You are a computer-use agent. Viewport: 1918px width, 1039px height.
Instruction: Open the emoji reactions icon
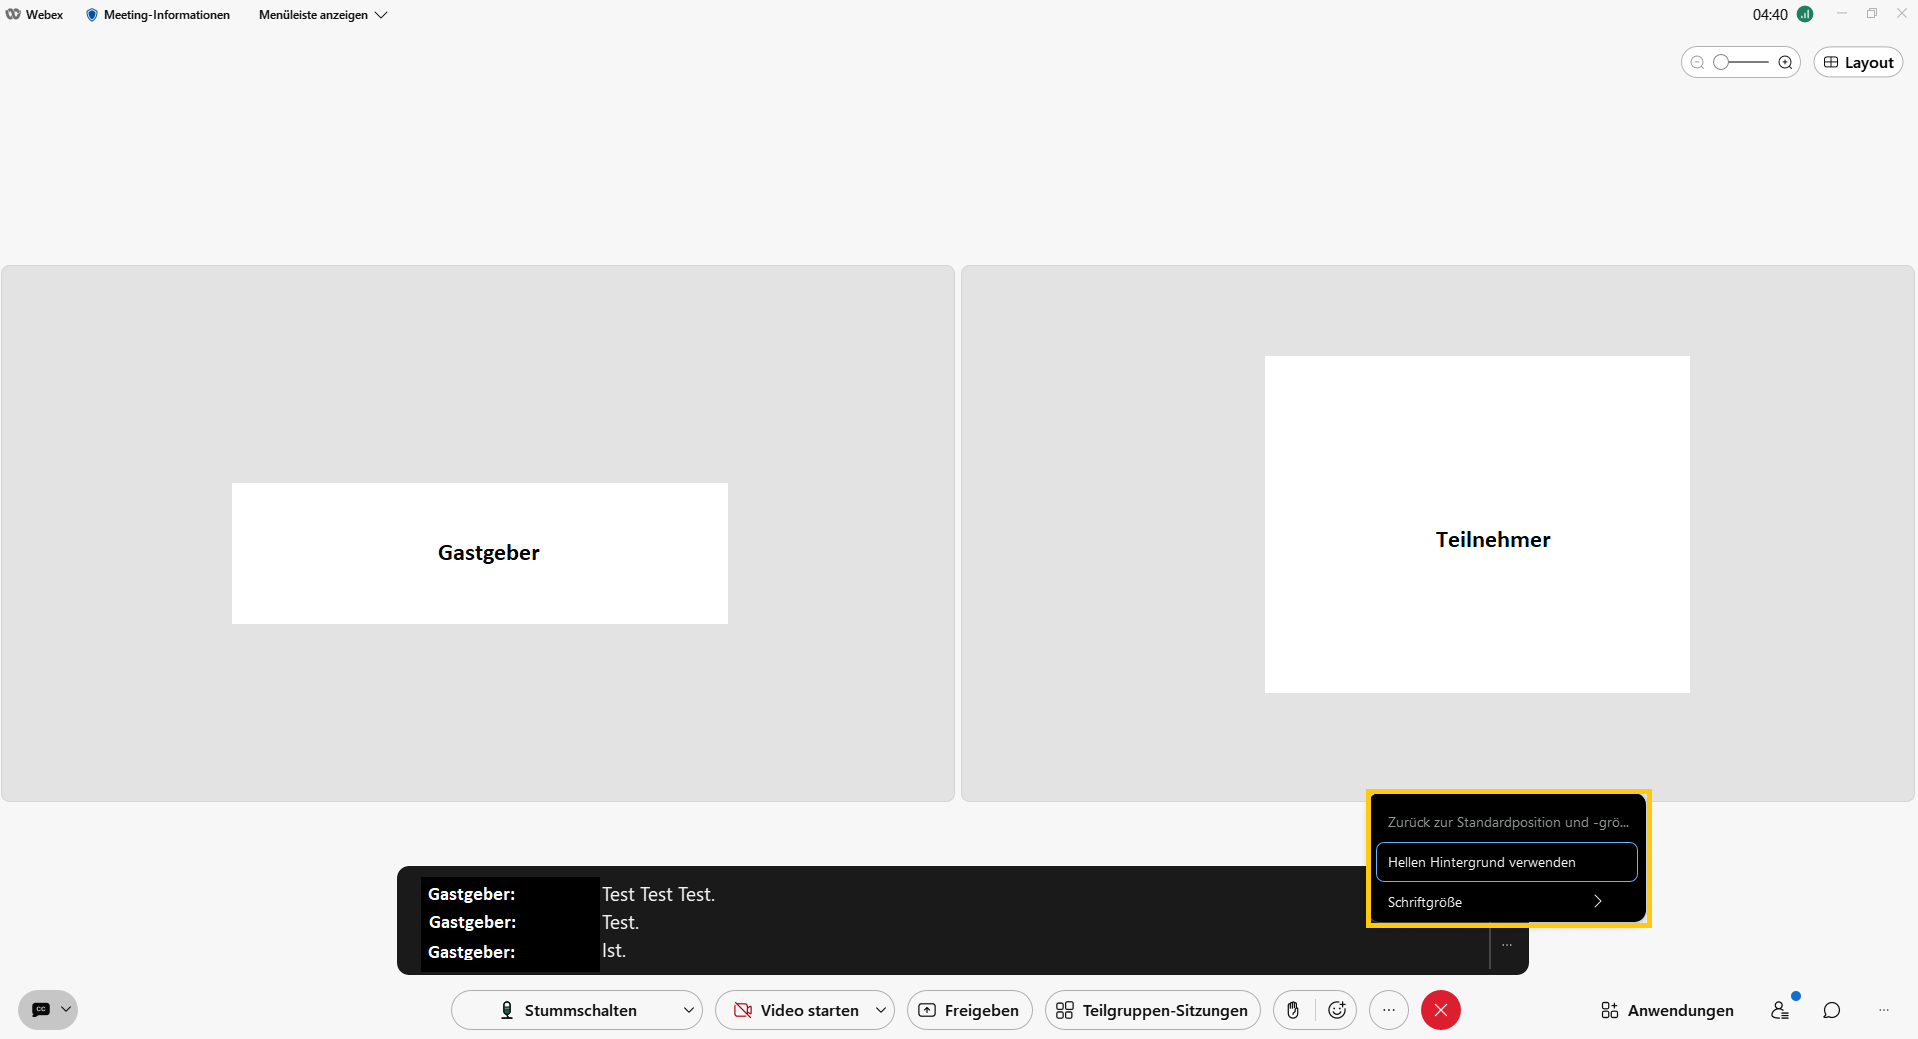1337,1010
